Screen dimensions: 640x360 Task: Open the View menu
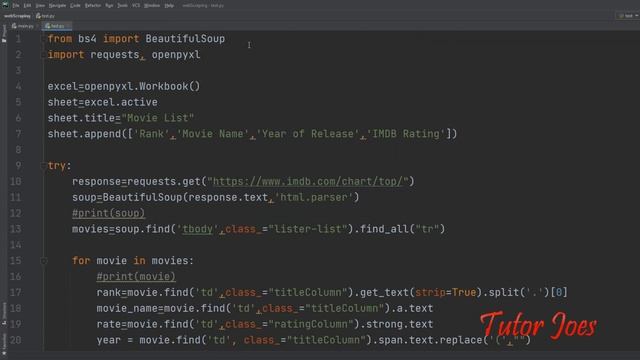40,6
